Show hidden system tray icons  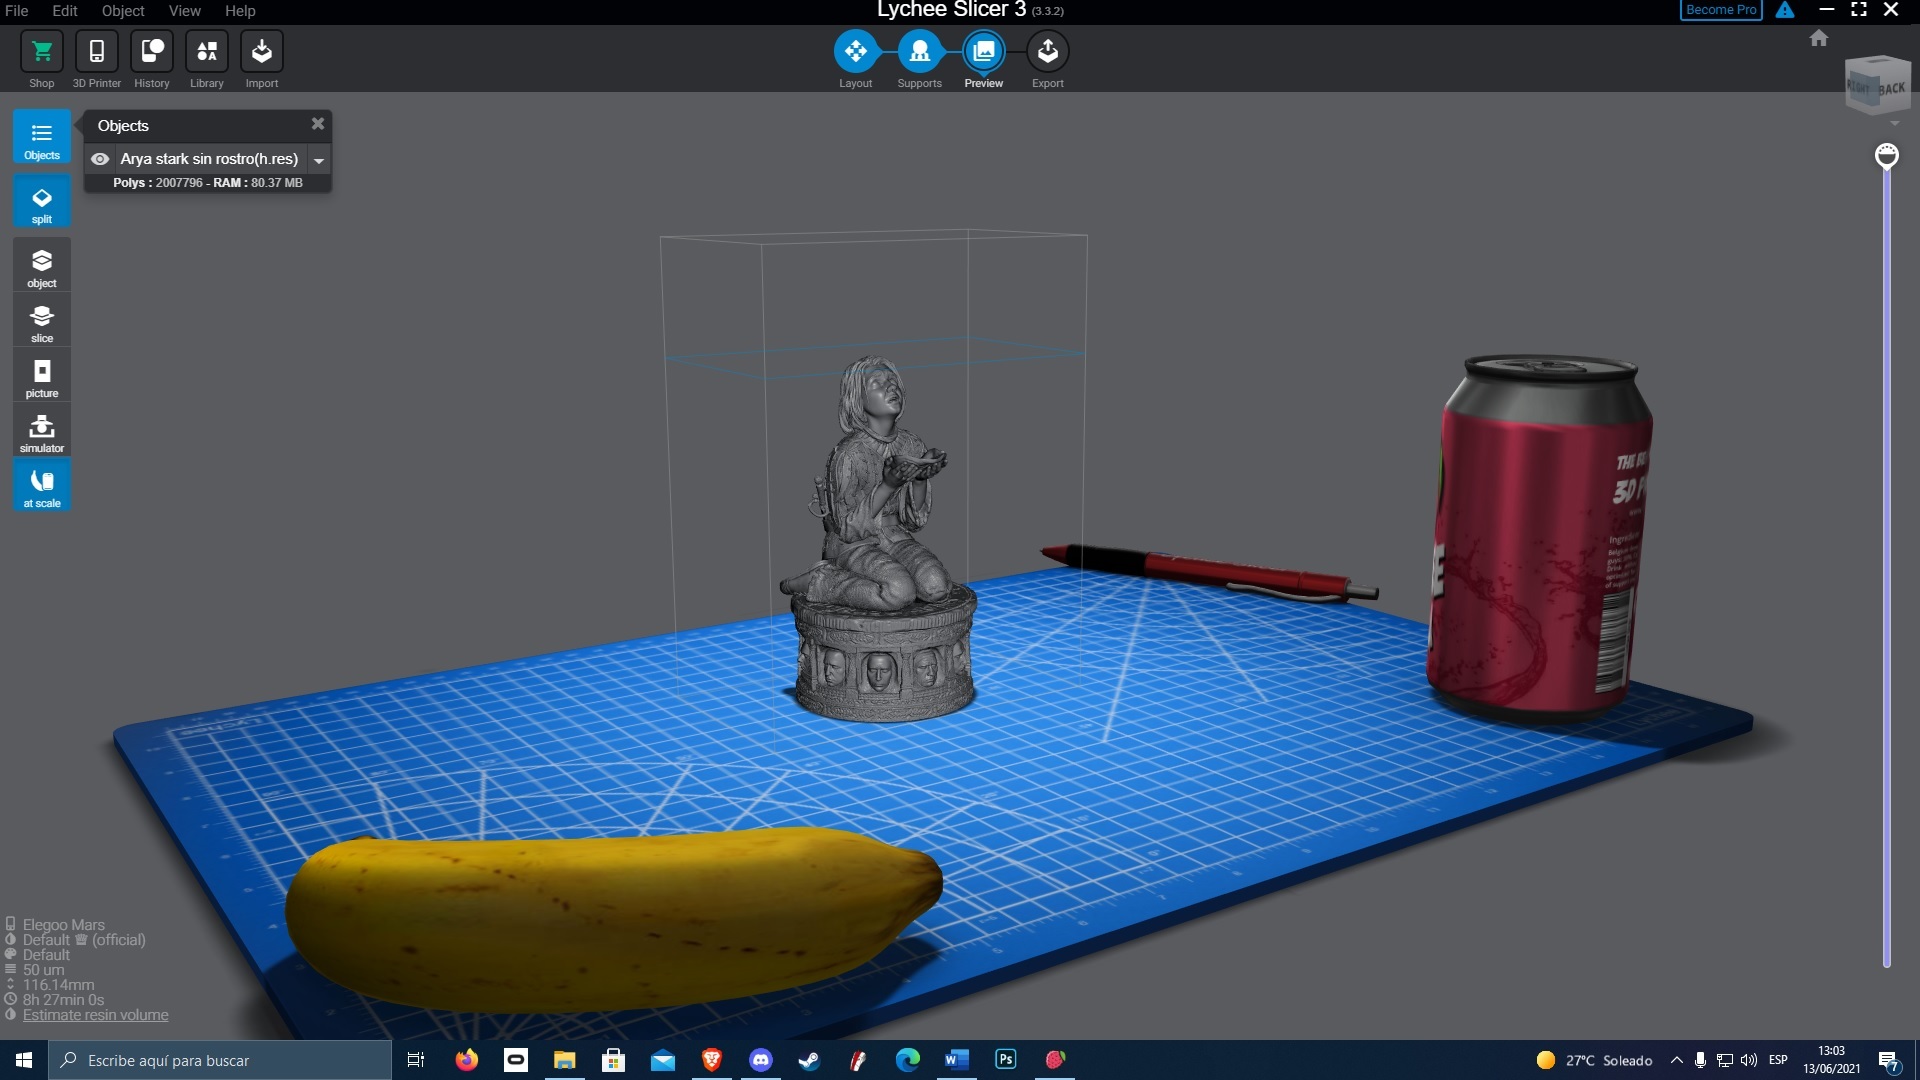tap(1677, 1060)
